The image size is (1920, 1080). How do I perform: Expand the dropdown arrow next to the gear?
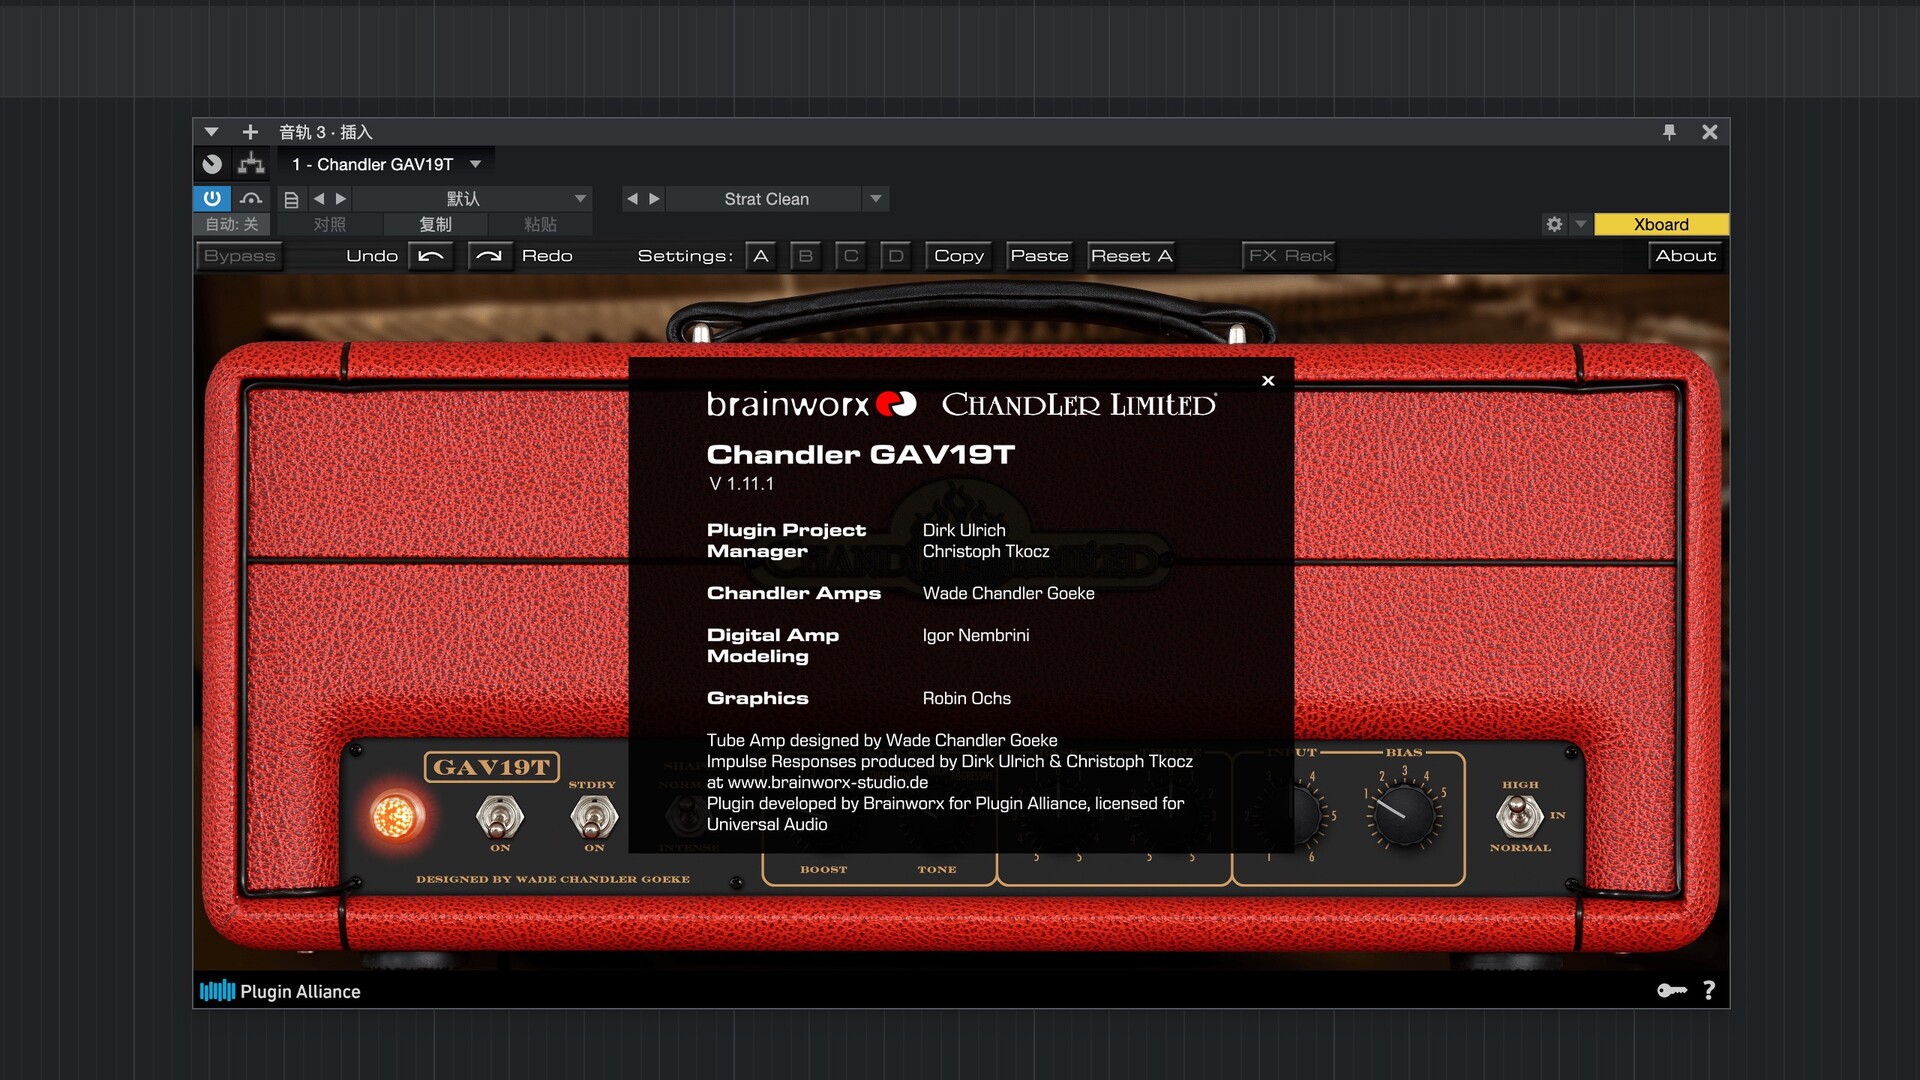click(x=1581, y=225)
